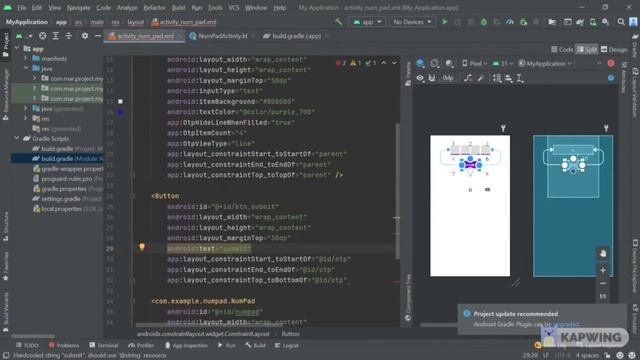Screen dimensions: 640x360
Task: Open Project panel settings gear
Action: tap(85, 36)
